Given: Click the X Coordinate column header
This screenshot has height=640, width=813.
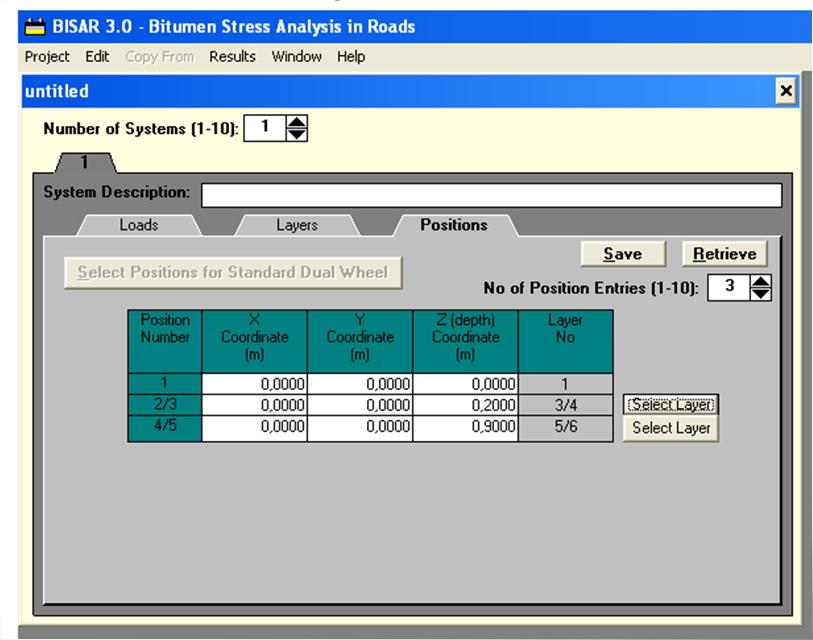Looking at the screenshot, I should (x=255, y=342).
